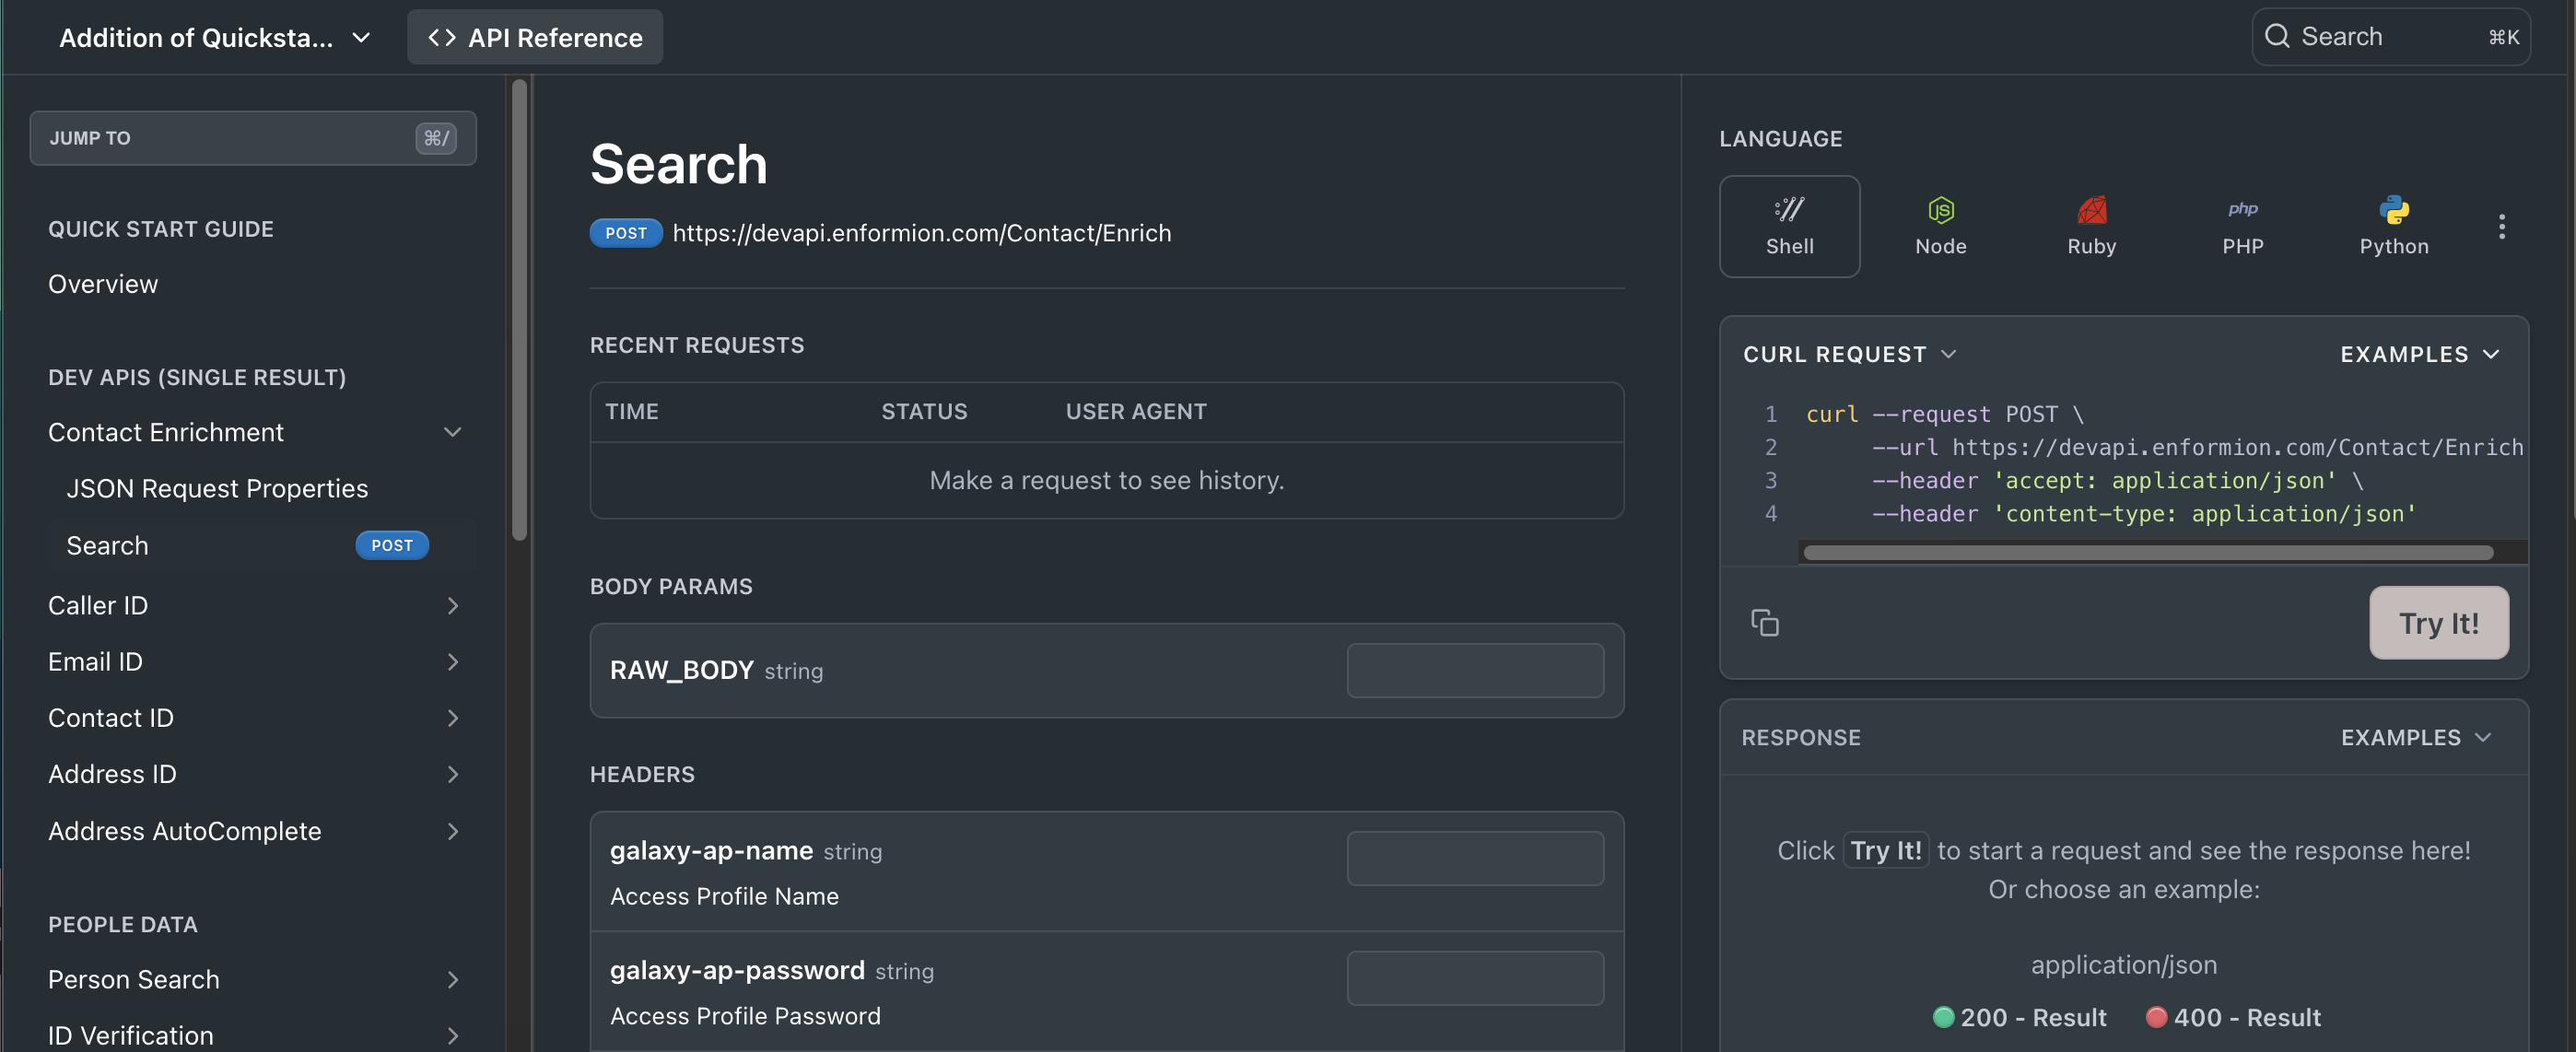The width and height of the screenshot is (2576, 1052).
Task: Click the PEOPLE DATA heading
Action: [123, 924]
